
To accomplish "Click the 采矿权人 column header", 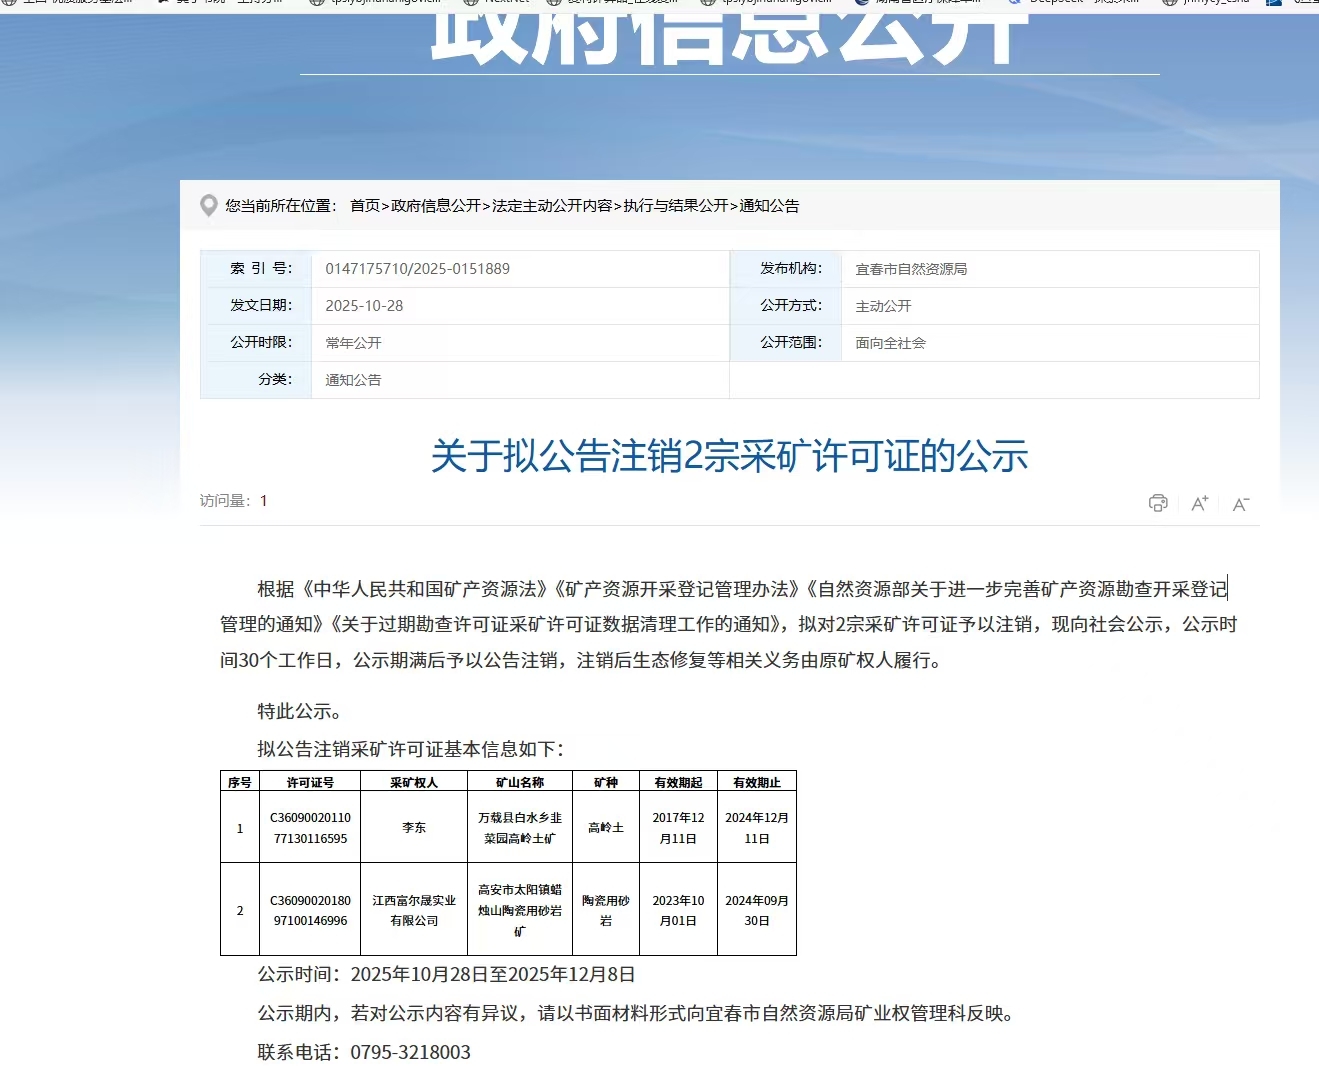I will [x=414, y=782].
